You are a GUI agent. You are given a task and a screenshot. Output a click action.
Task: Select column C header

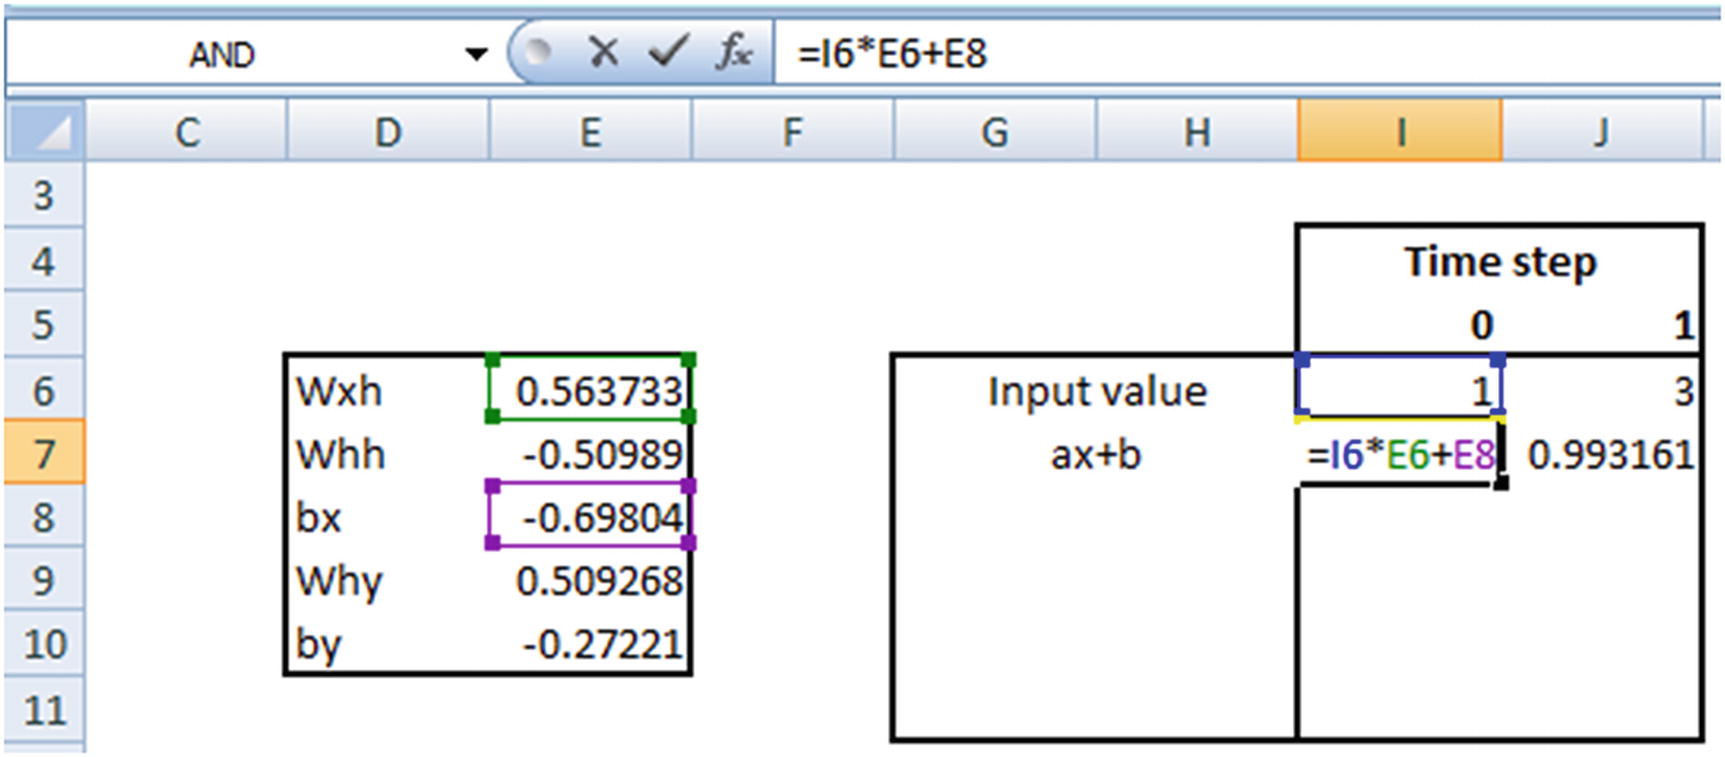pos(186,131)
